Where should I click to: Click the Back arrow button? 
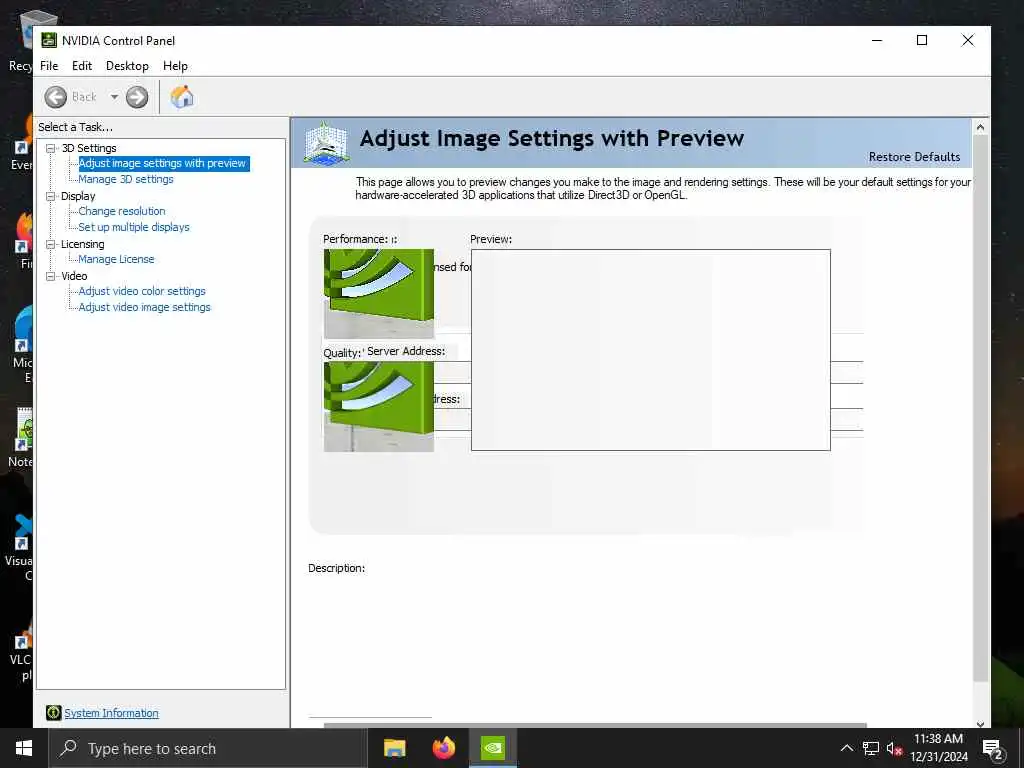[56, 97]
